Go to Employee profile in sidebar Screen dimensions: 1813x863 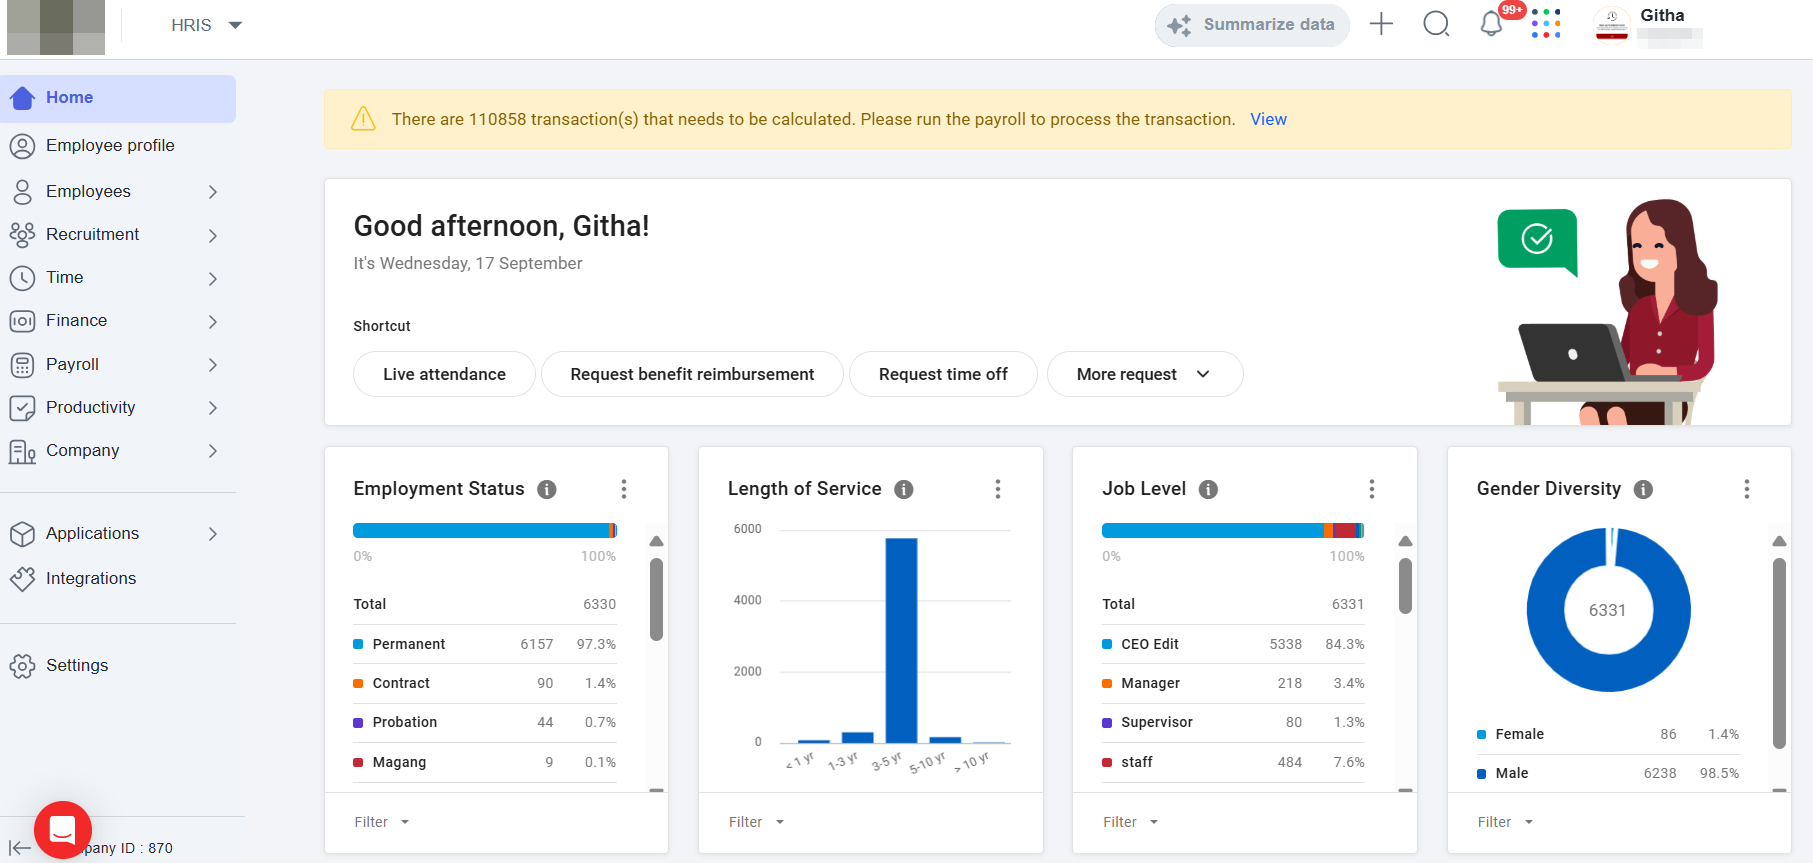(x=110, y=145)
